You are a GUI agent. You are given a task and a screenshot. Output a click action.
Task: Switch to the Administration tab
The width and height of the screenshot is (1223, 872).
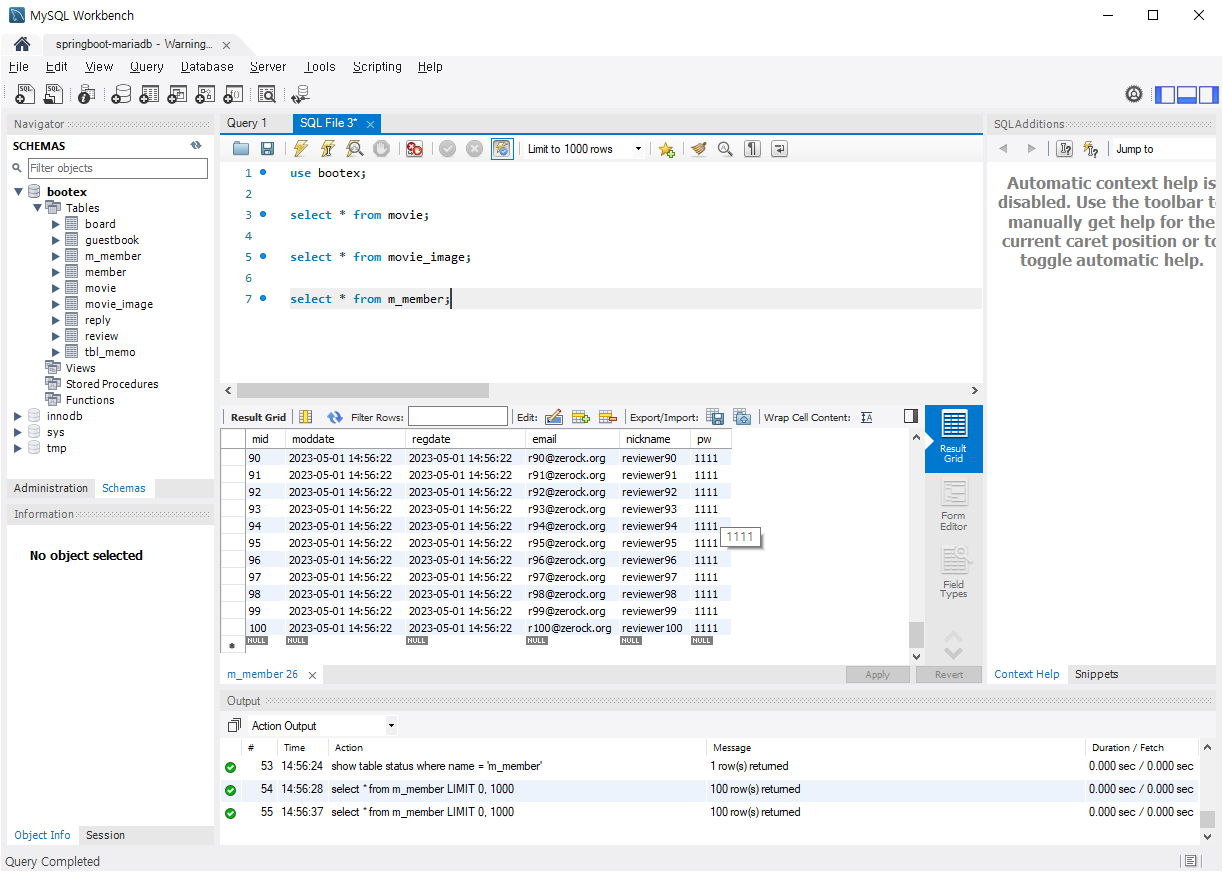(51, 488)
